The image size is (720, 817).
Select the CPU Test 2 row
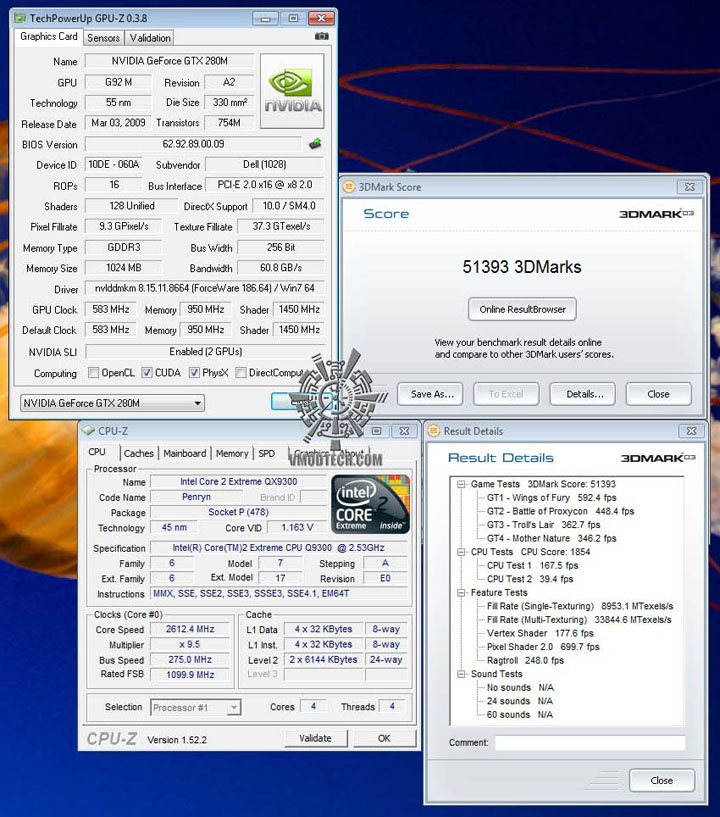point(530,579)
